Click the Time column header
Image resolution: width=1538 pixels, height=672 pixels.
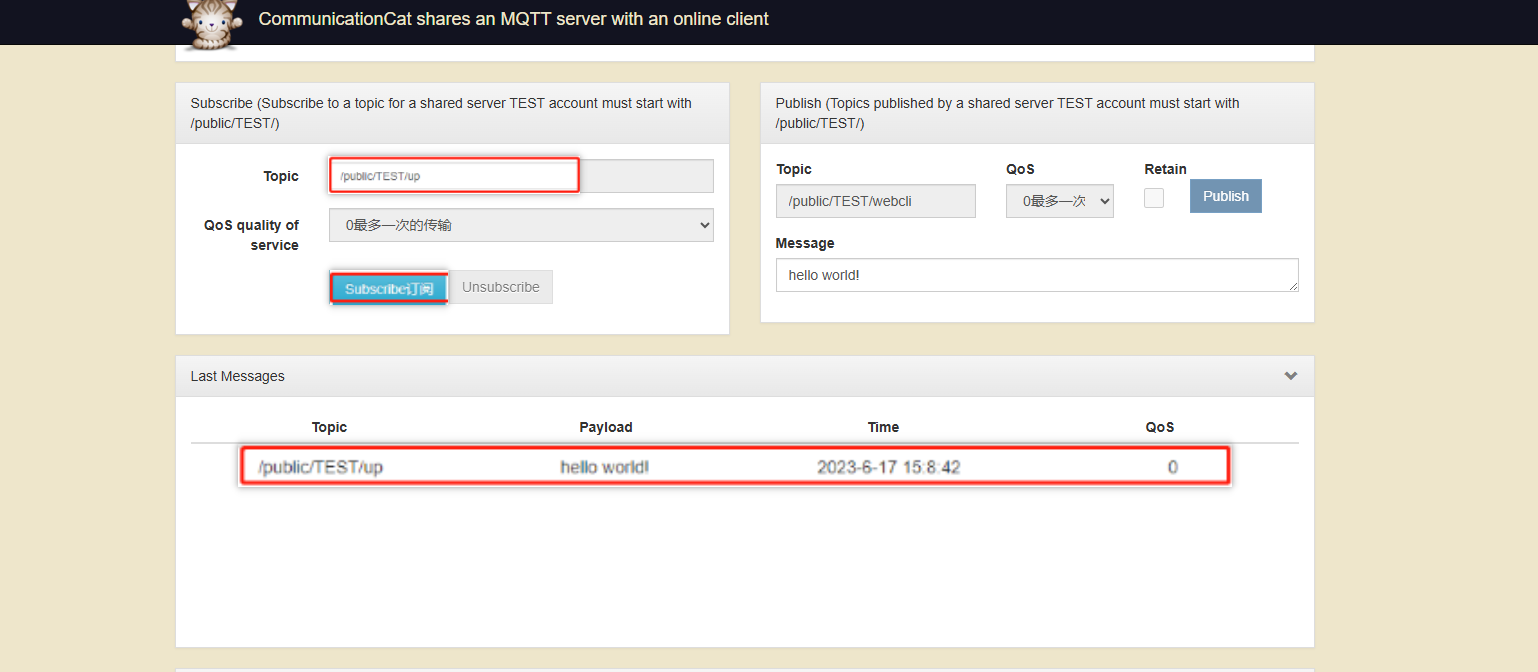coord(883,427)
